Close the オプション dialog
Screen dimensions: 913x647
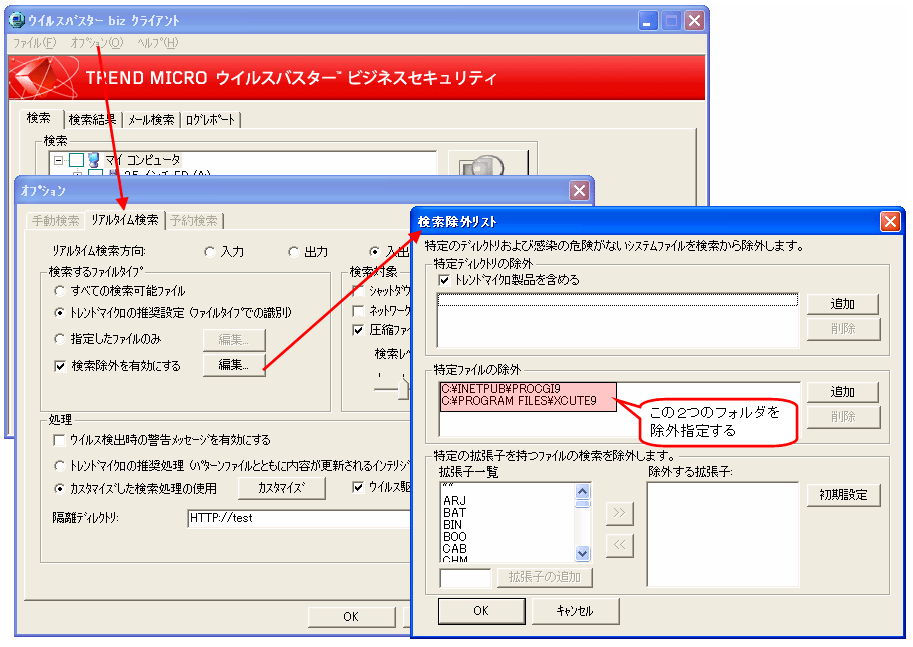pyautogui.click(x=579, y=190)
